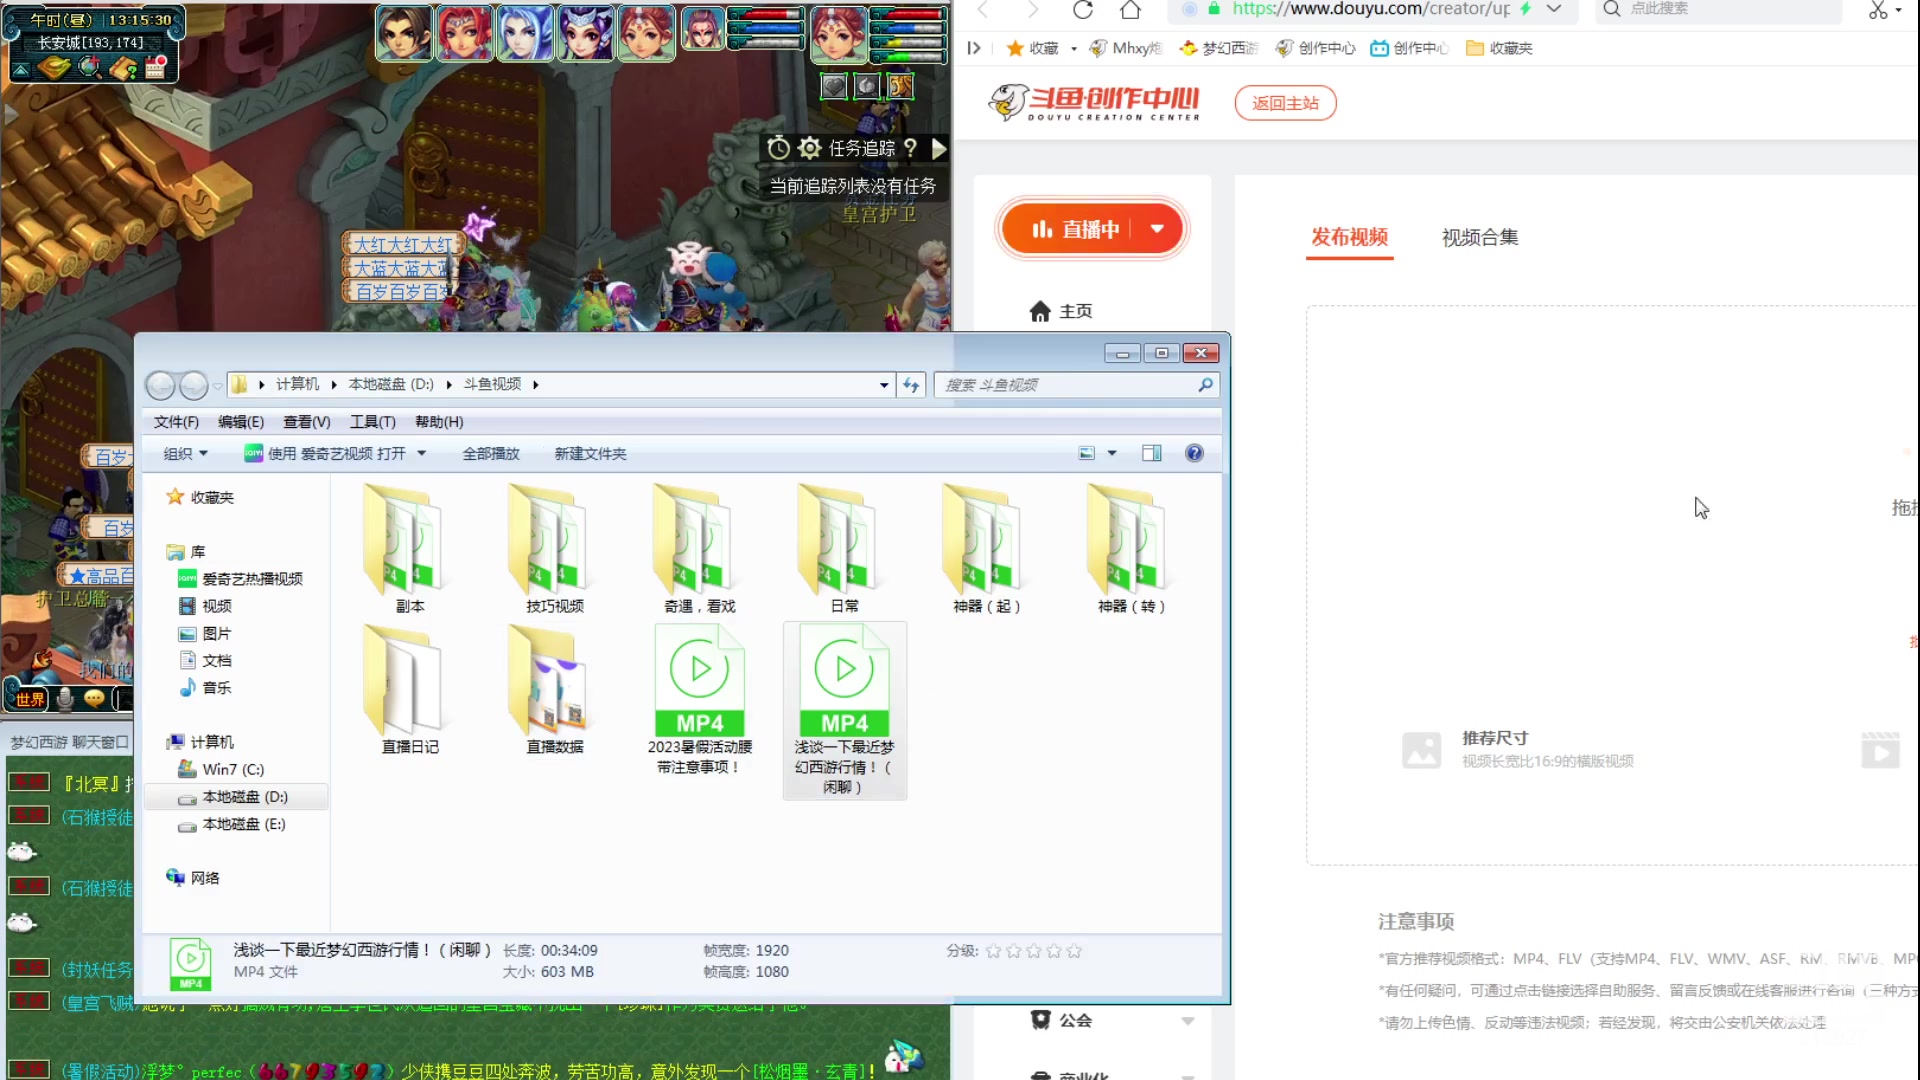Click 新建文件夹 in Explorer toolbar

point(590,454)
